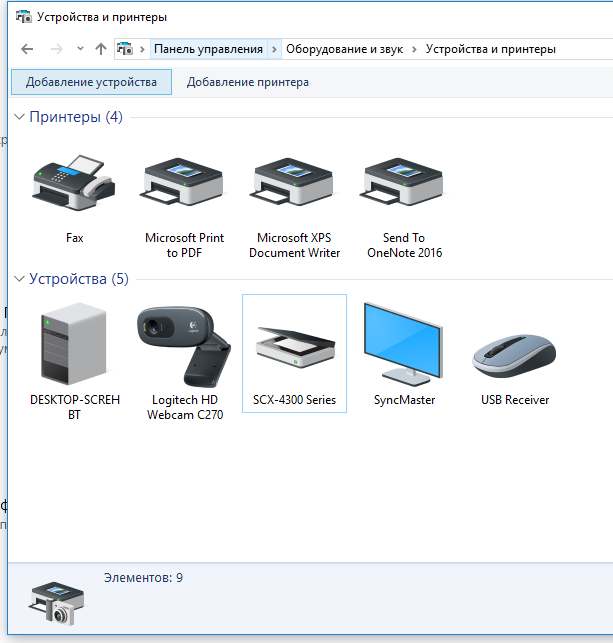Click the SCX-4300 Series label text

294,400
